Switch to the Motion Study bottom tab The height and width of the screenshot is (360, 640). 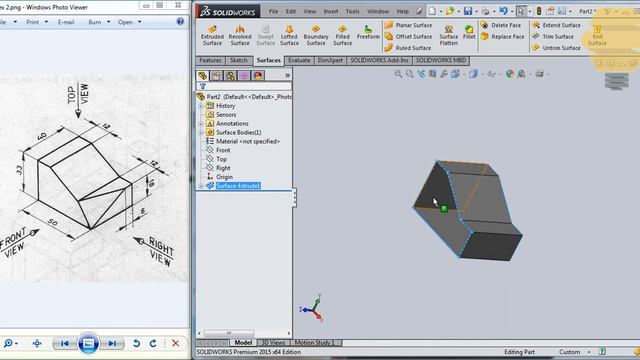click(313, 343)
